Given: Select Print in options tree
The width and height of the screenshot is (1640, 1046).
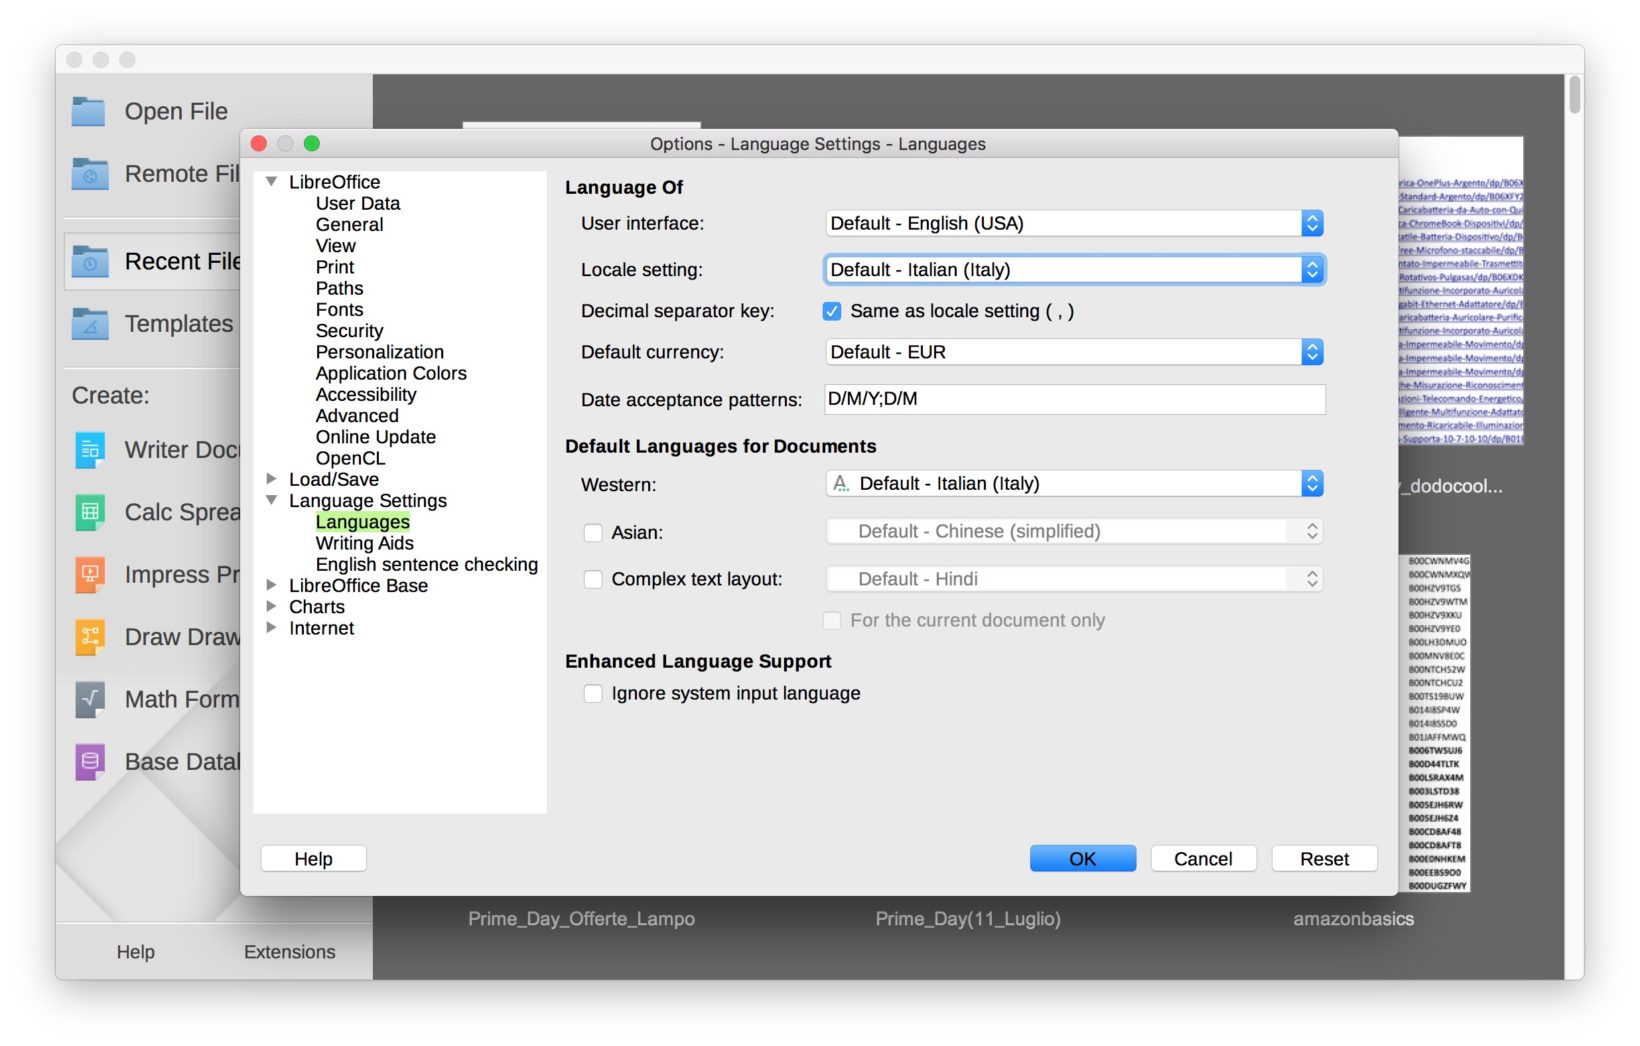Looking at the screenshot, I should 335,267.
